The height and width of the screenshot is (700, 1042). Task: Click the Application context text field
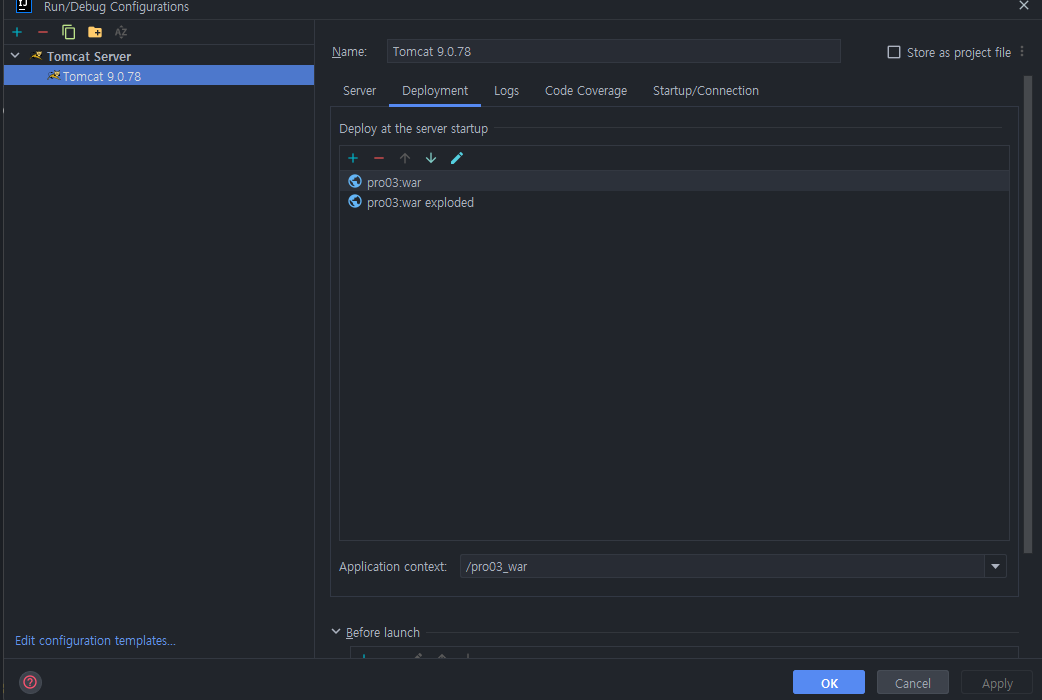pyautogui.click(x=722, y=566)
